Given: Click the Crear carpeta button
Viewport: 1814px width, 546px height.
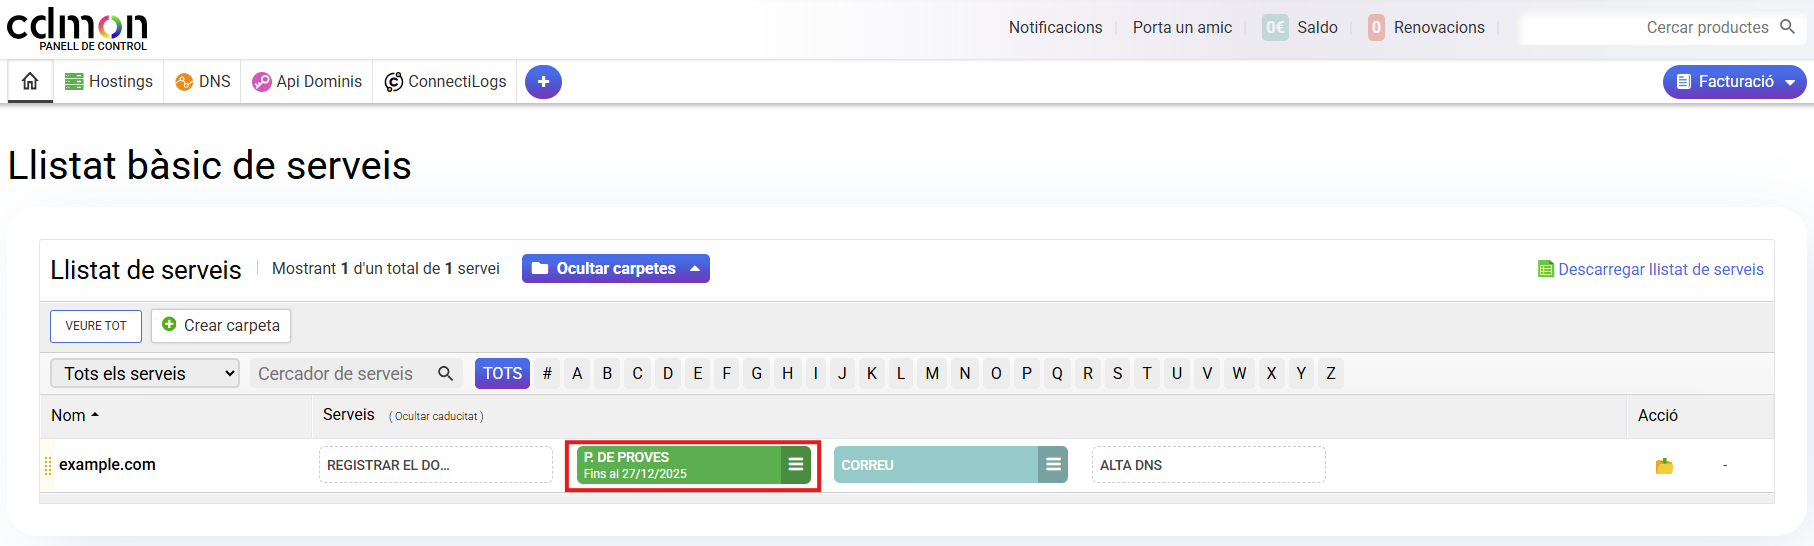Looking at the screenshot, I should tap(221, 326).
